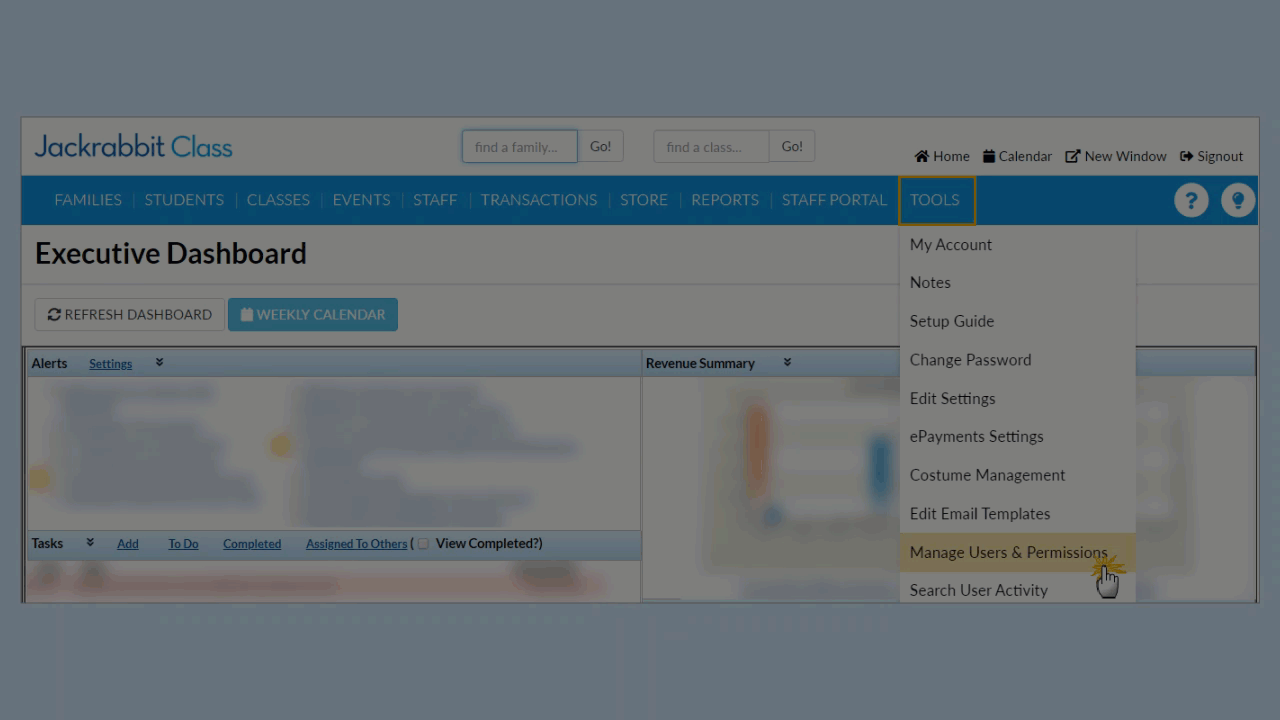Expand the Revenue Summary chevron
The width and height of the screenshot is (1280, 720).
[x=787, y=363]
